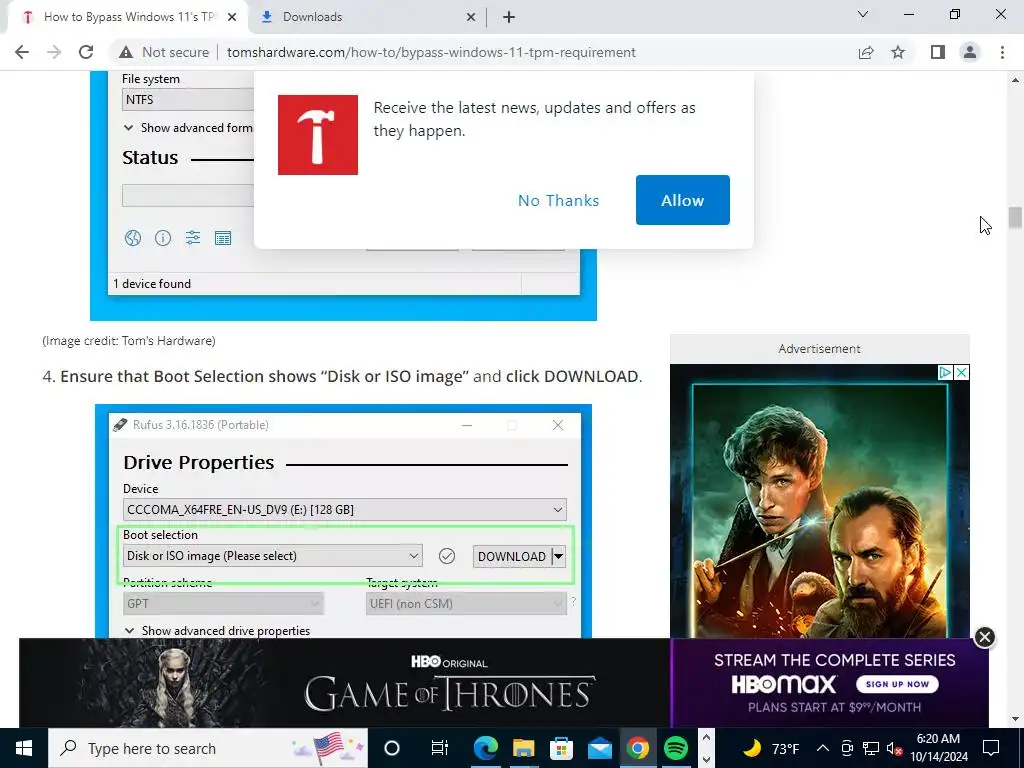
Task: Click the network tray icon
Action: pyautogui.click(x=871, y=748)
